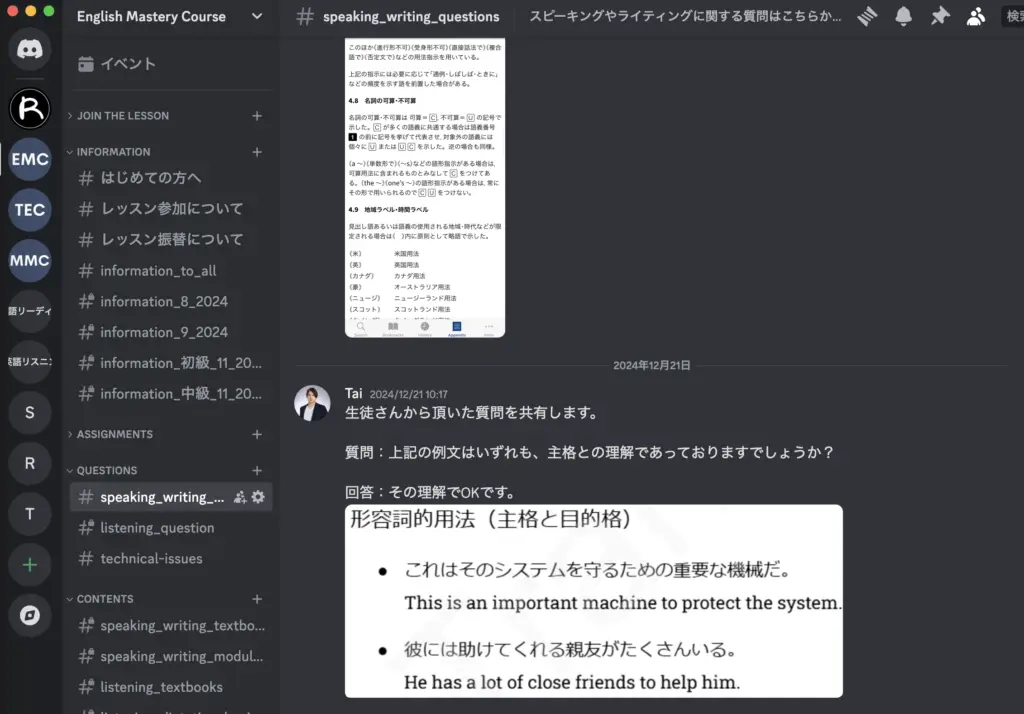This screenshot has width=1024, height=714.
Task: Create channel in CONTENTS category
Action: click(x=257, y=599)
